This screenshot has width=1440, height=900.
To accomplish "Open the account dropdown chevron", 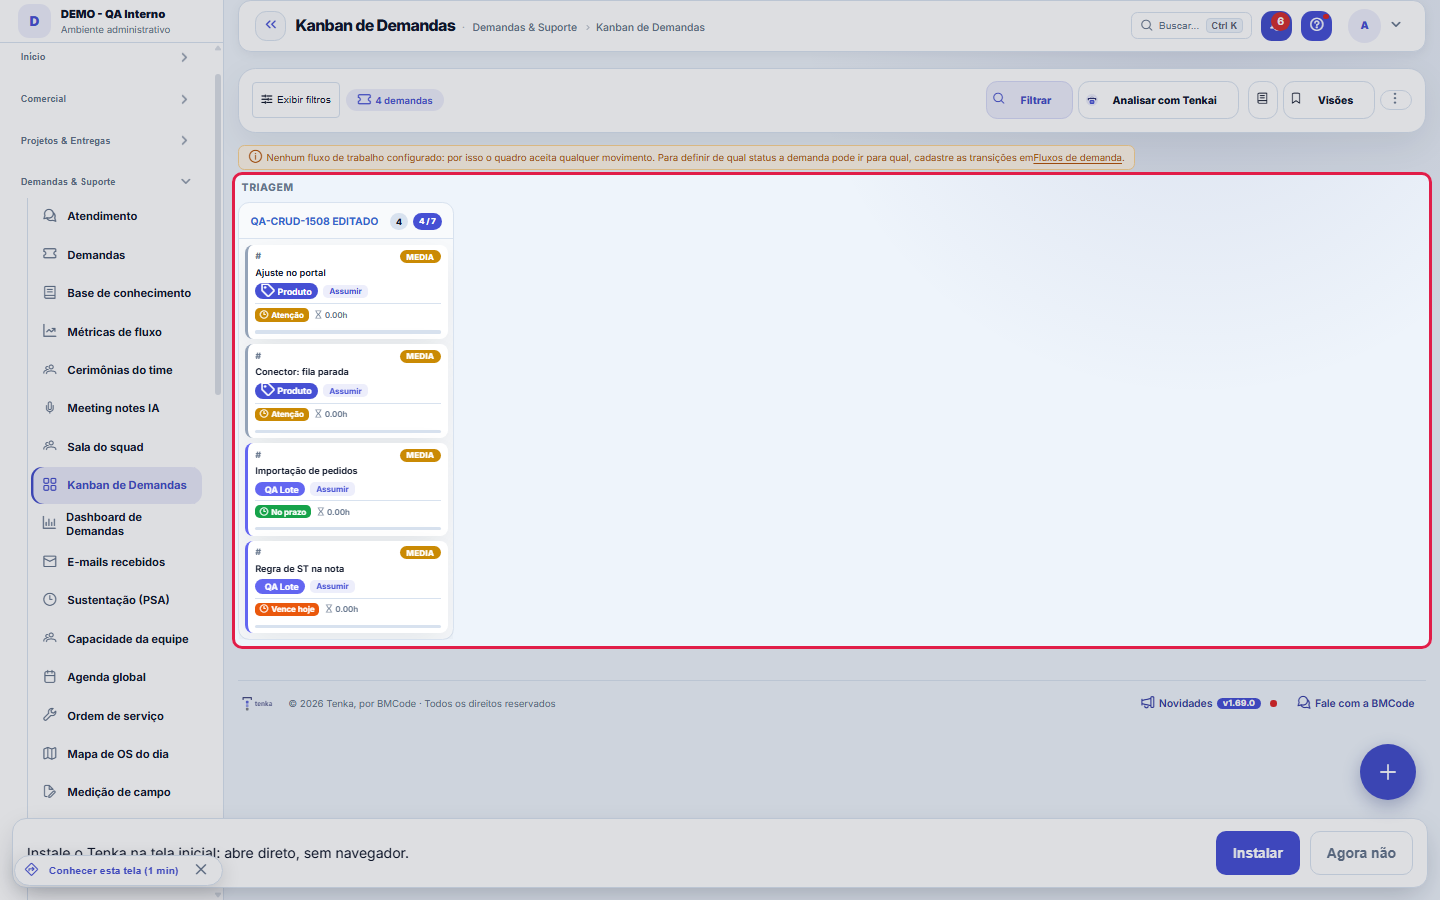I will (x=1396, y=25).
